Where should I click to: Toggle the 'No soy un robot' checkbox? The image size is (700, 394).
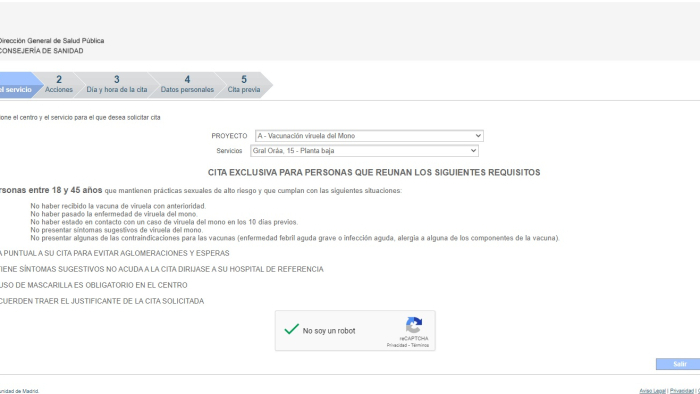pyautogui.click(x=292, y=330)
